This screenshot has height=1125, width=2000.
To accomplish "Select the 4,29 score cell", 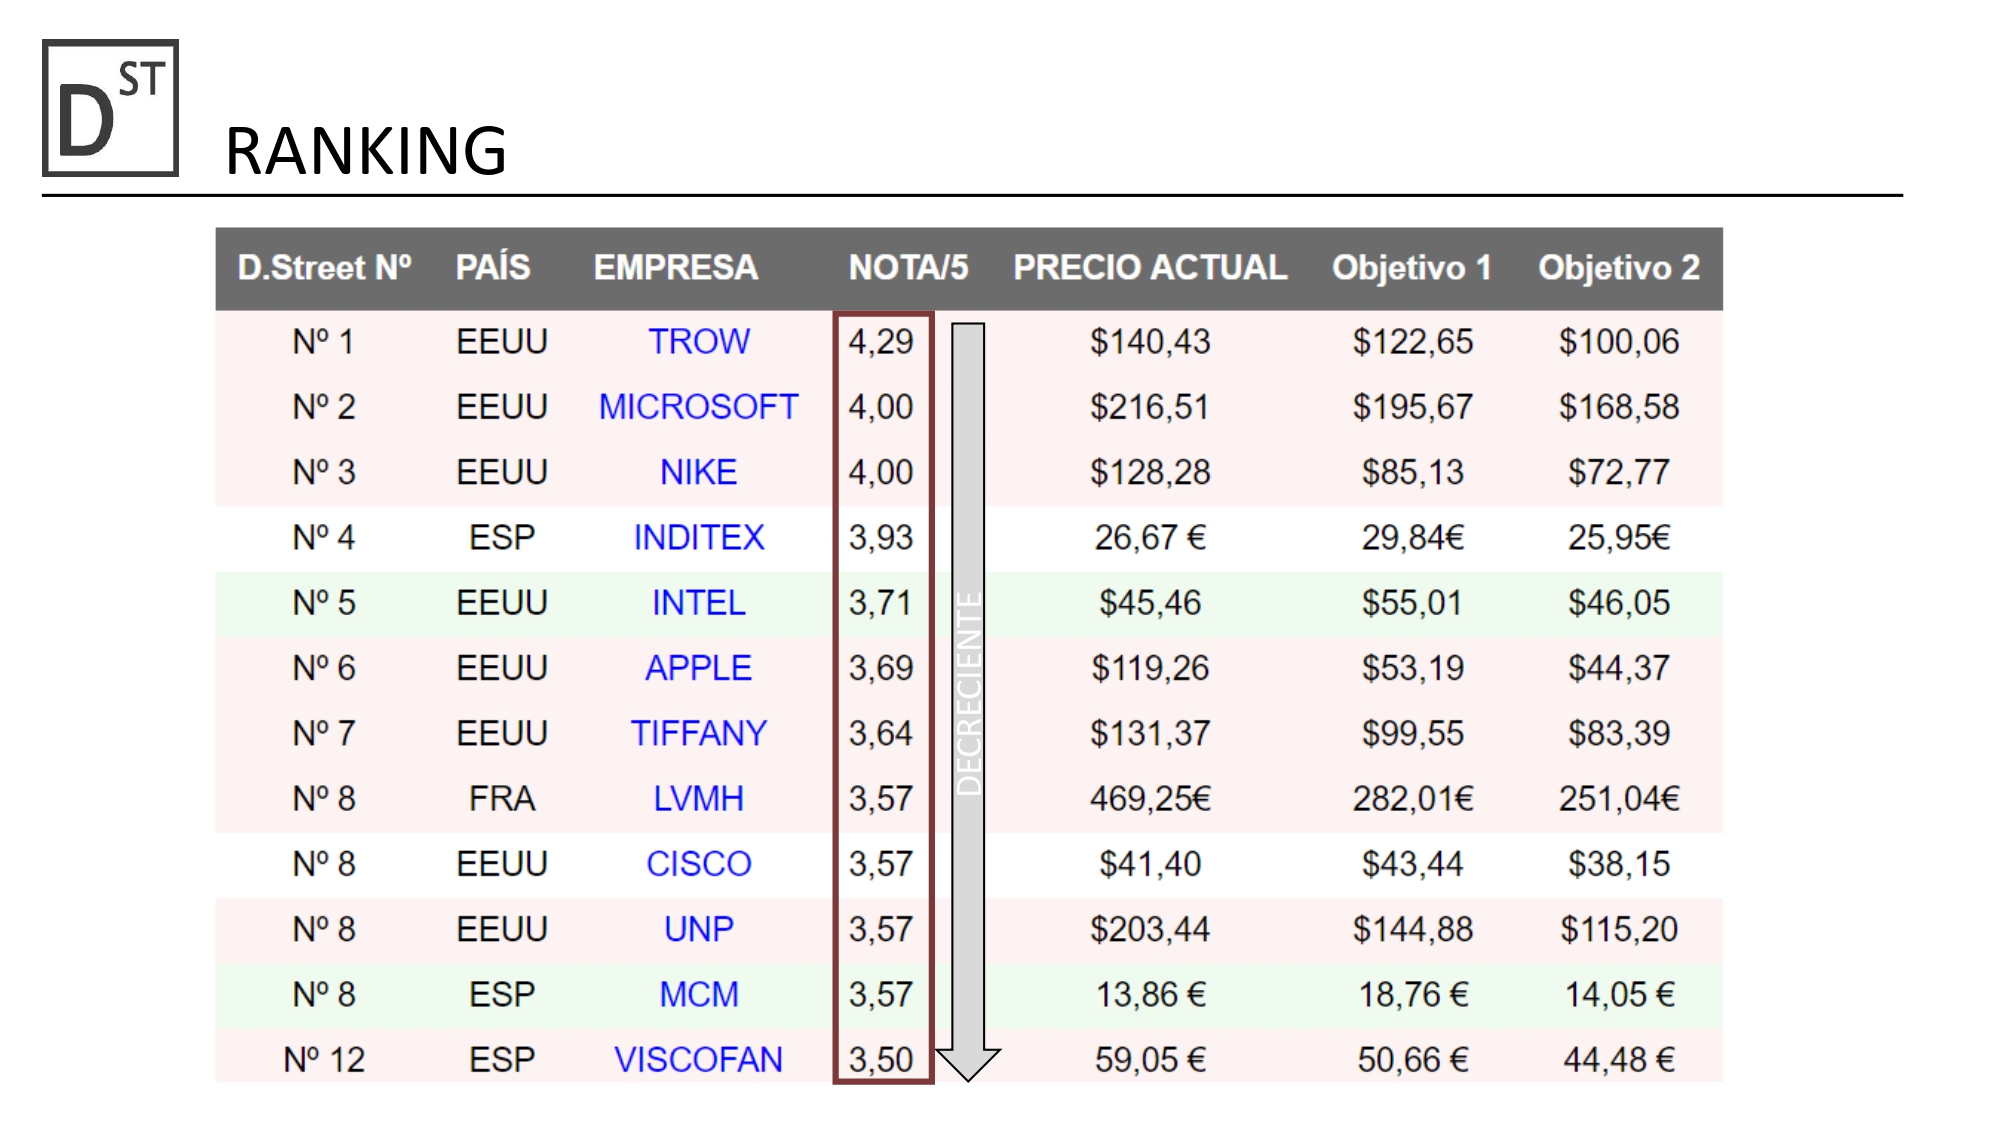I will [881, 342].
